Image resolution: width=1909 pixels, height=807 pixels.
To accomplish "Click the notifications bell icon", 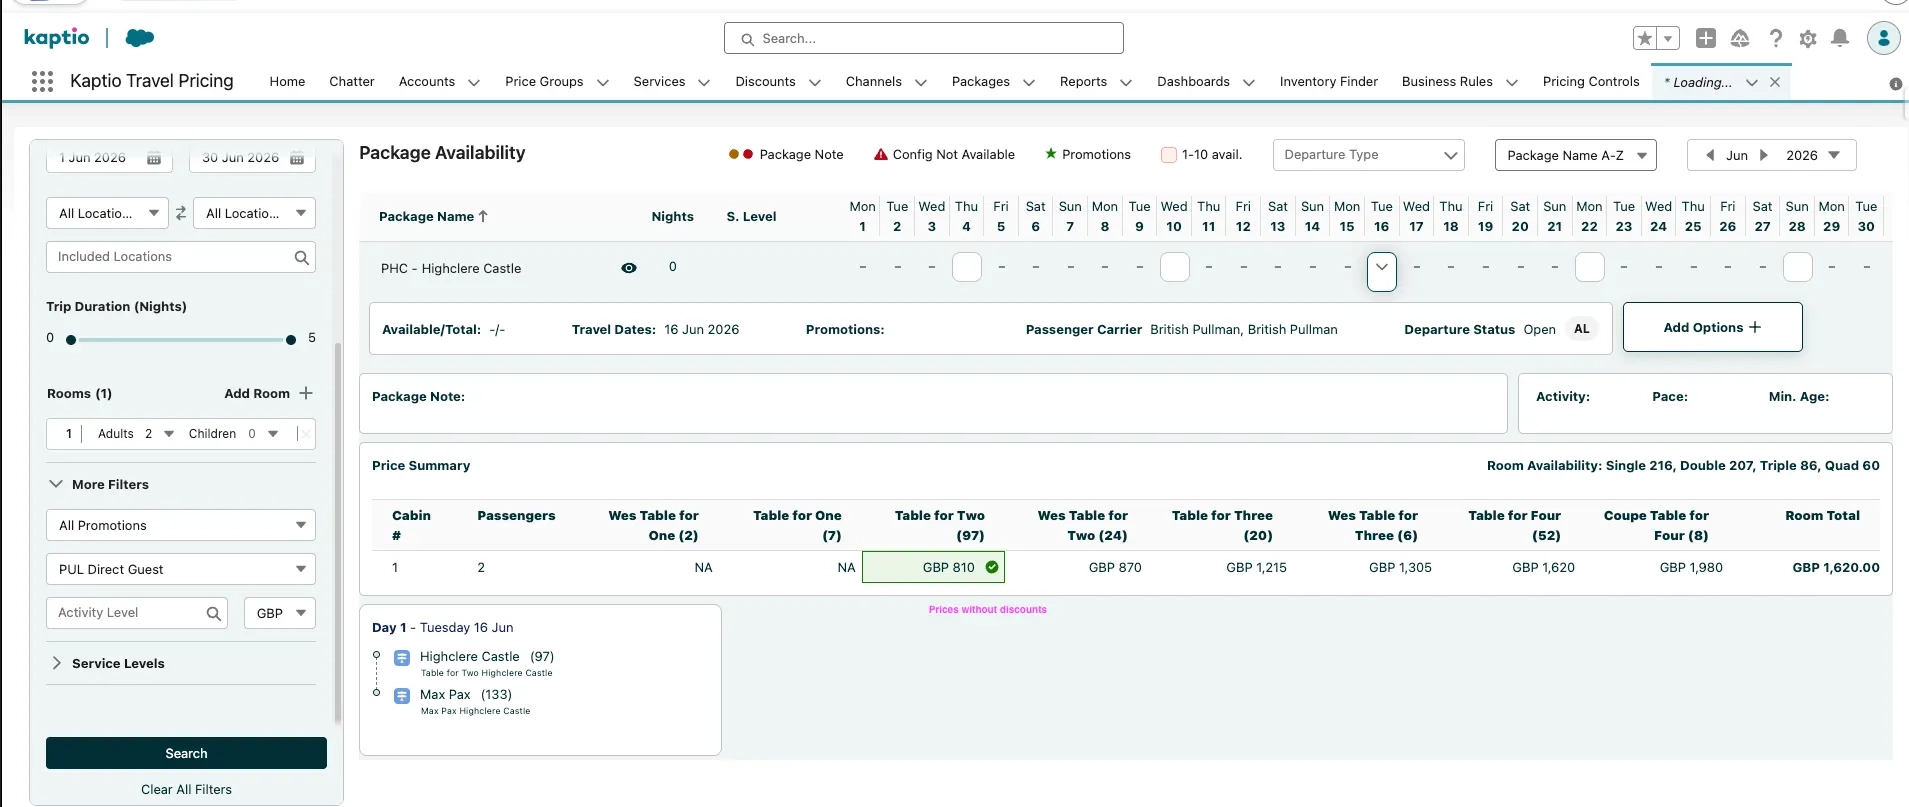I will click(x=1840, y=38).
